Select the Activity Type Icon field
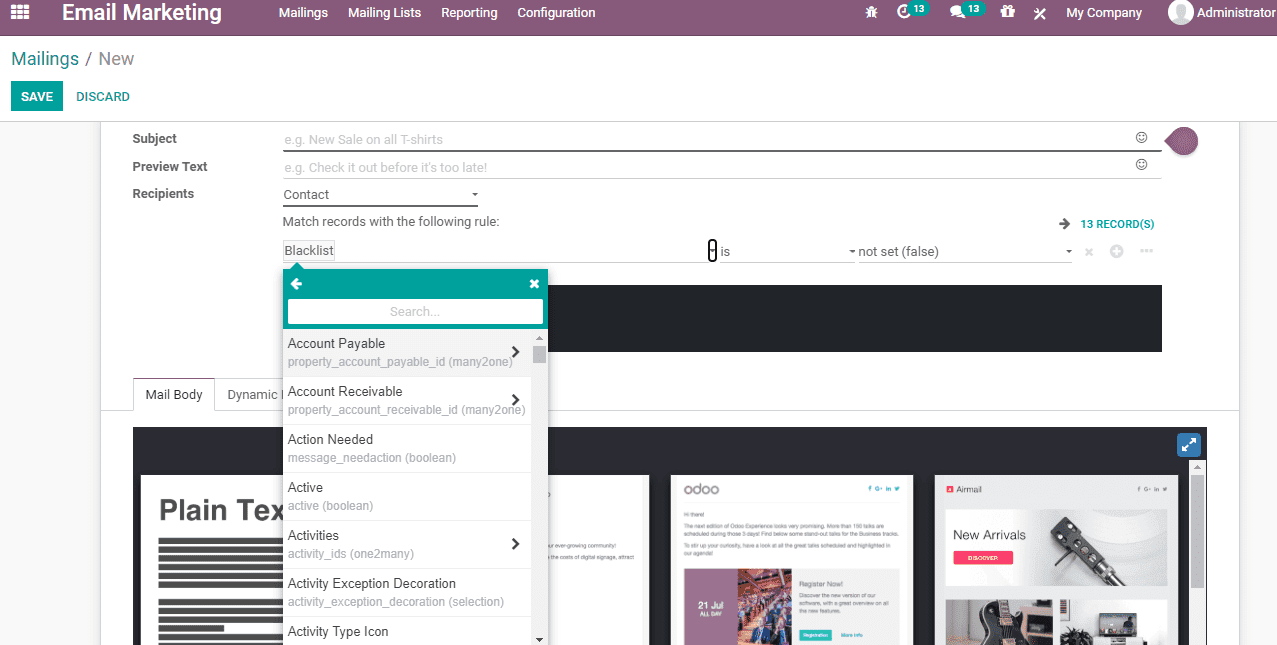The image size is (1277, 645). coord(407,631)
